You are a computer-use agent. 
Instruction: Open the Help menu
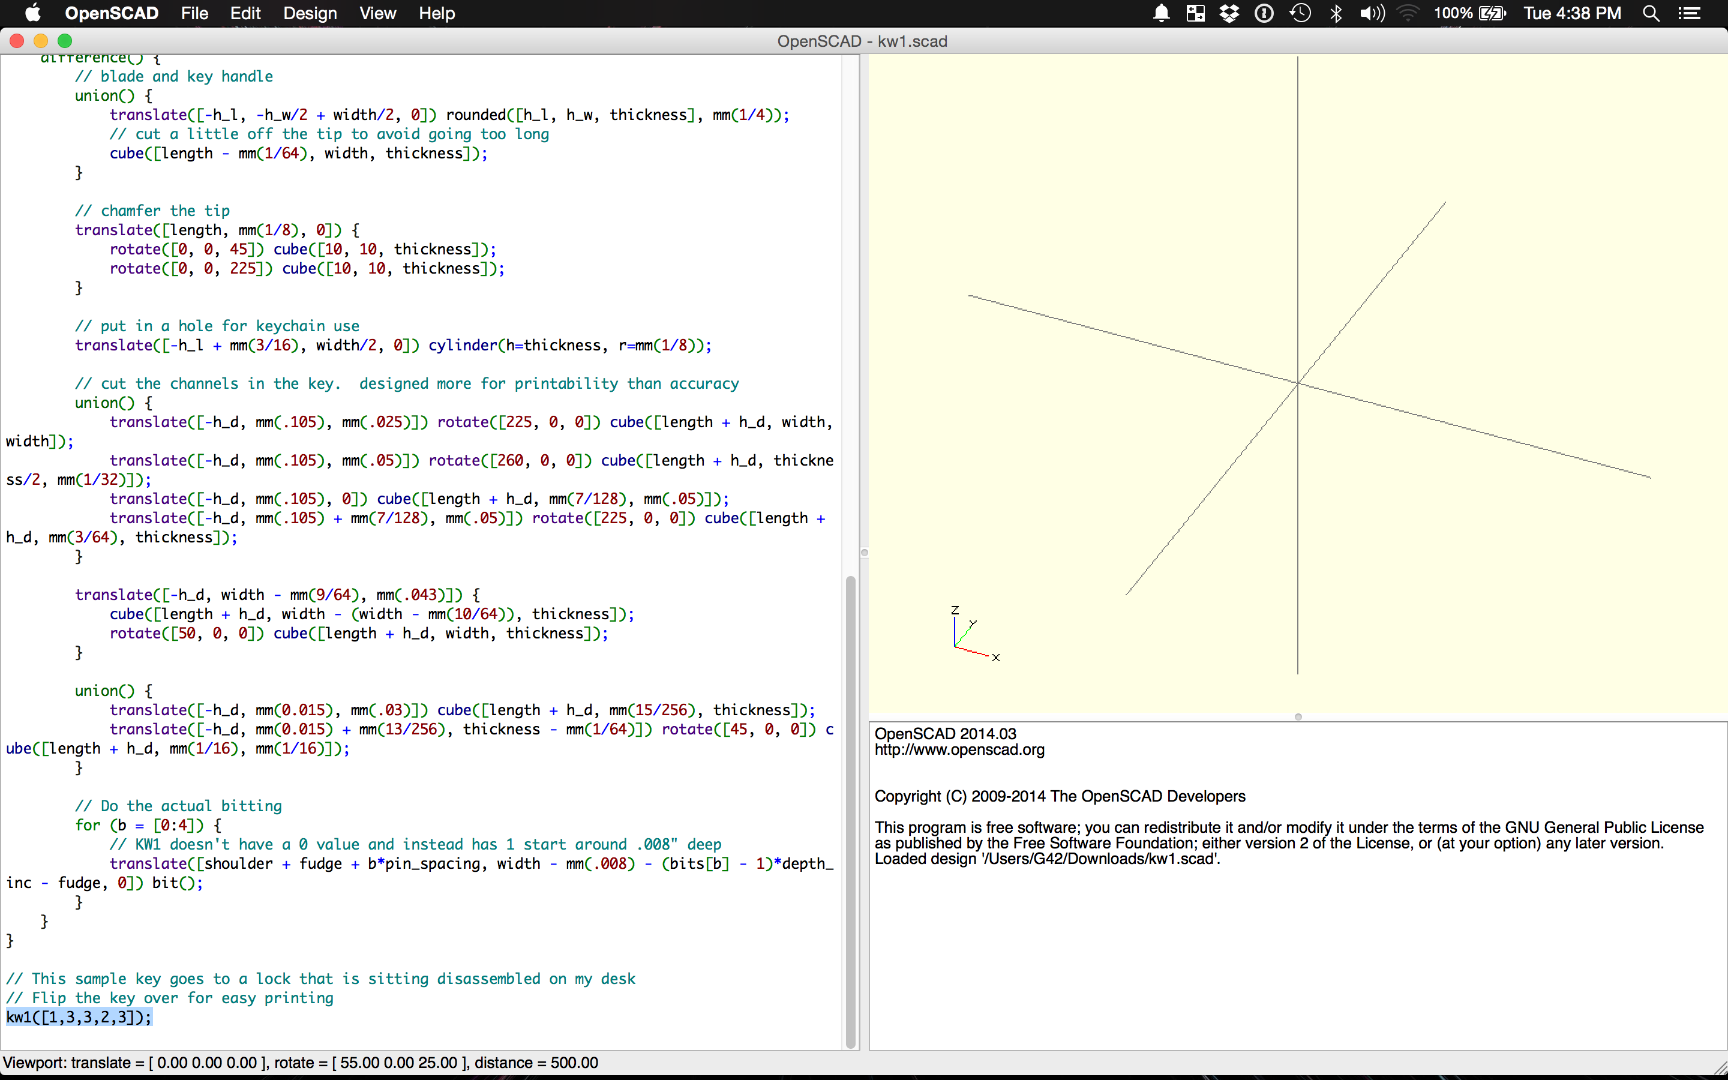[x=436, y=13]
